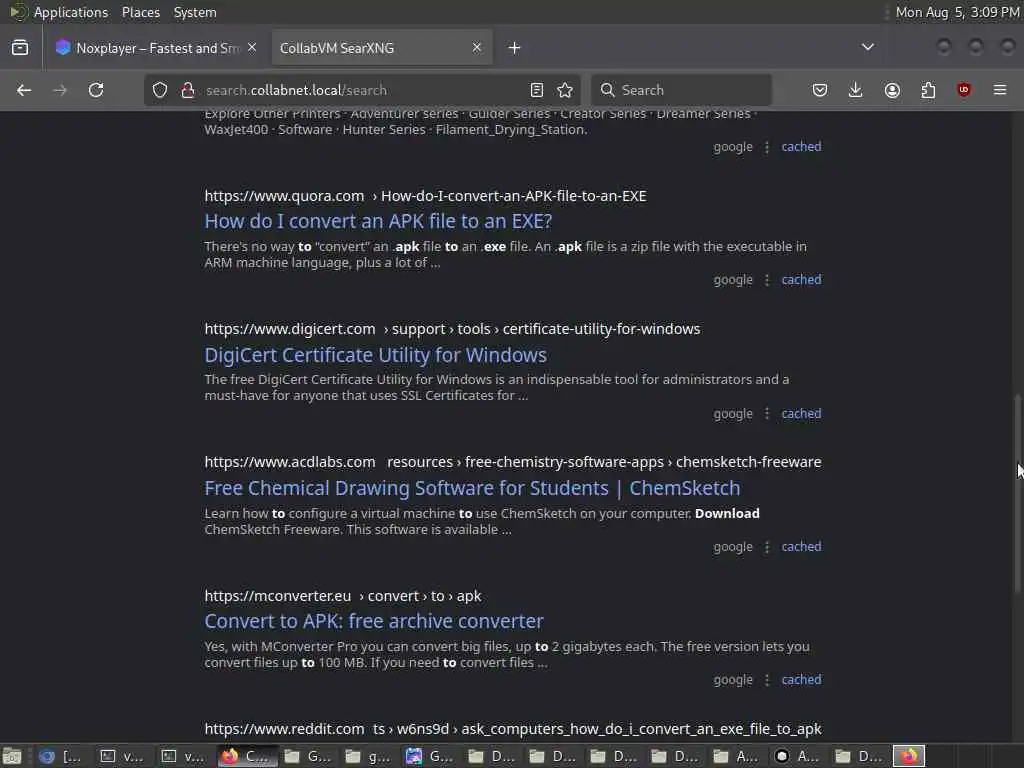The image size is (1024, 768).
Task: Click 'google' engine label under DigiCert result
Action: [733, 413]
